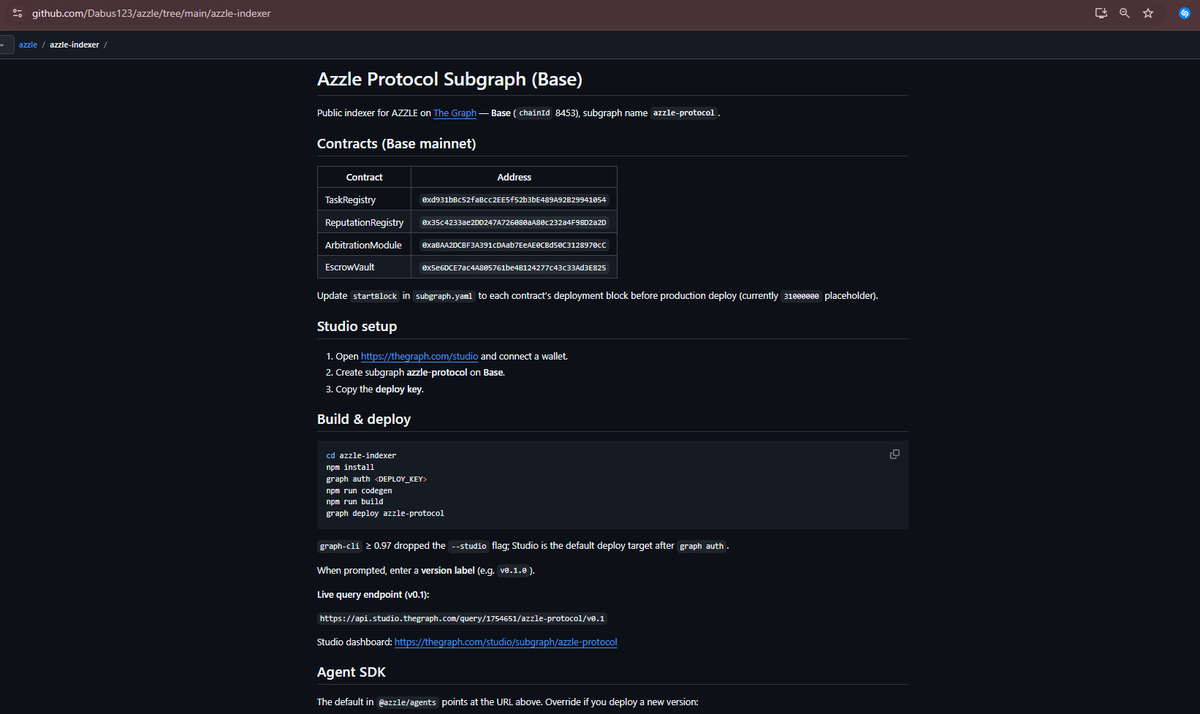This screenshot has width=1200, height=714.
Task: Click the ArbitrationModule address 0xaBAA2DCBF...
Action: click(514, 245)
